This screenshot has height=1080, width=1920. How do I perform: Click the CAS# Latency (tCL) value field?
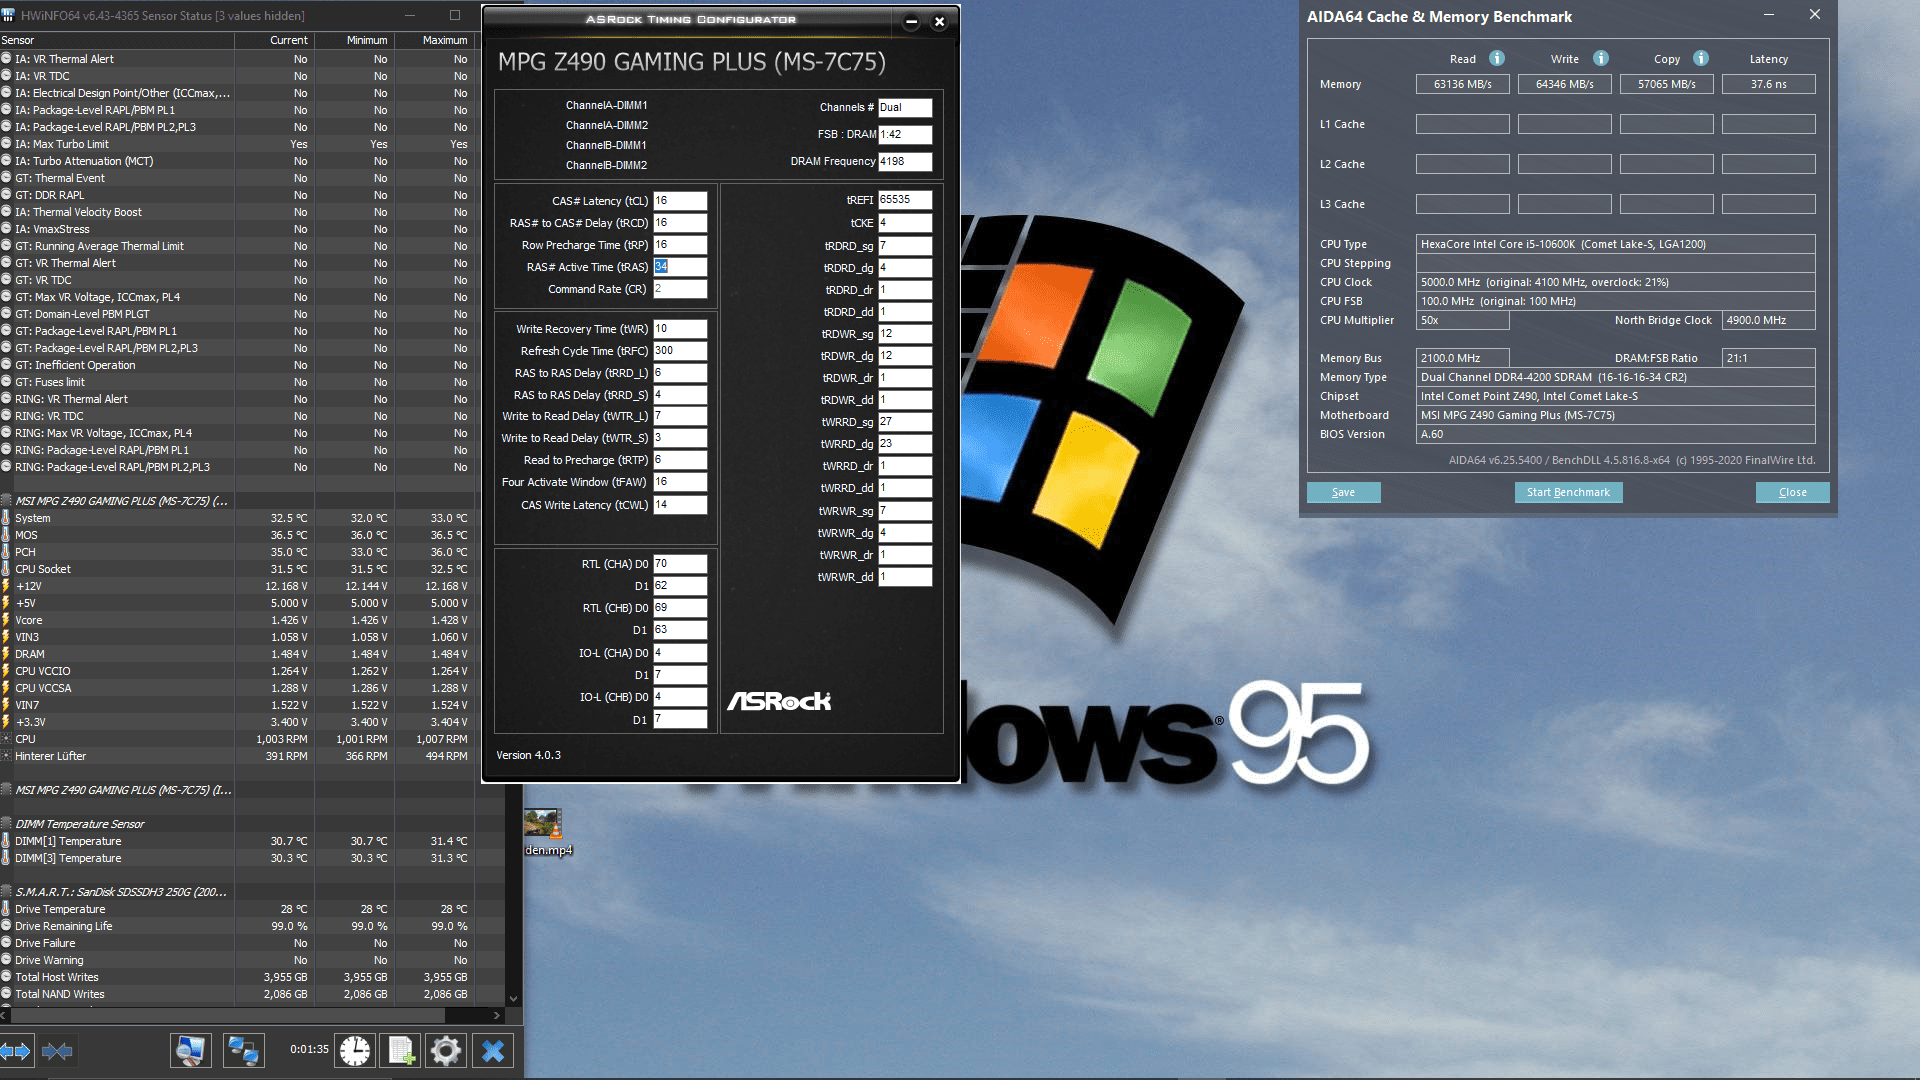click(680, 201)
